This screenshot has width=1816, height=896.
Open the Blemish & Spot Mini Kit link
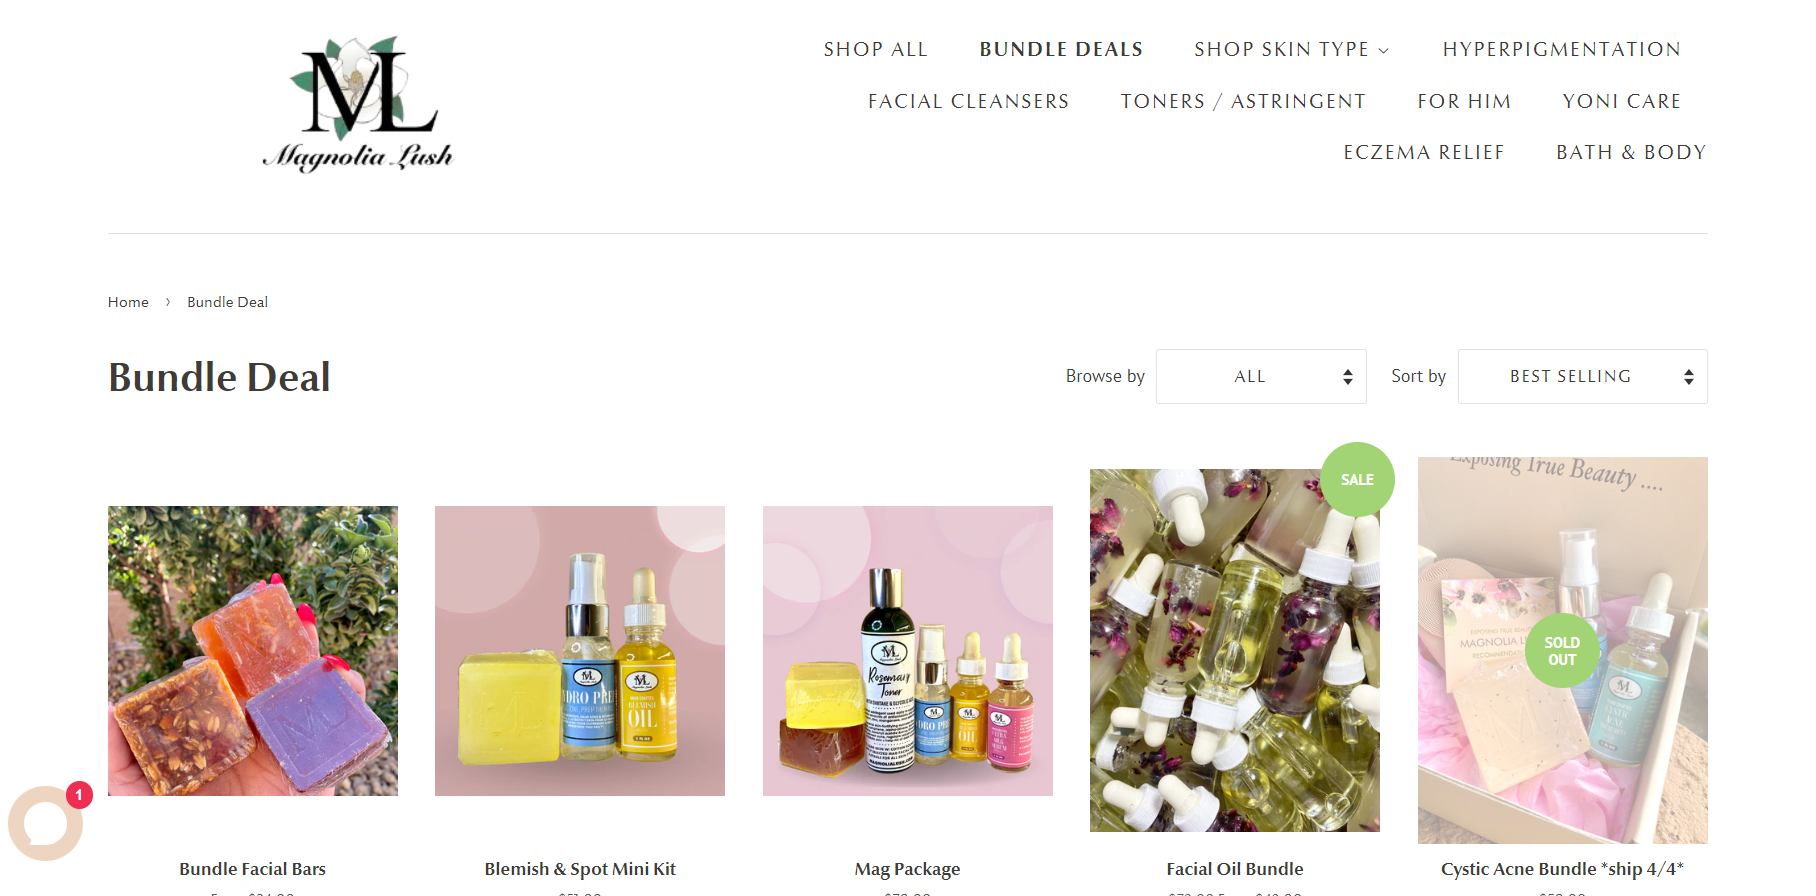click(x=580, y=869)
